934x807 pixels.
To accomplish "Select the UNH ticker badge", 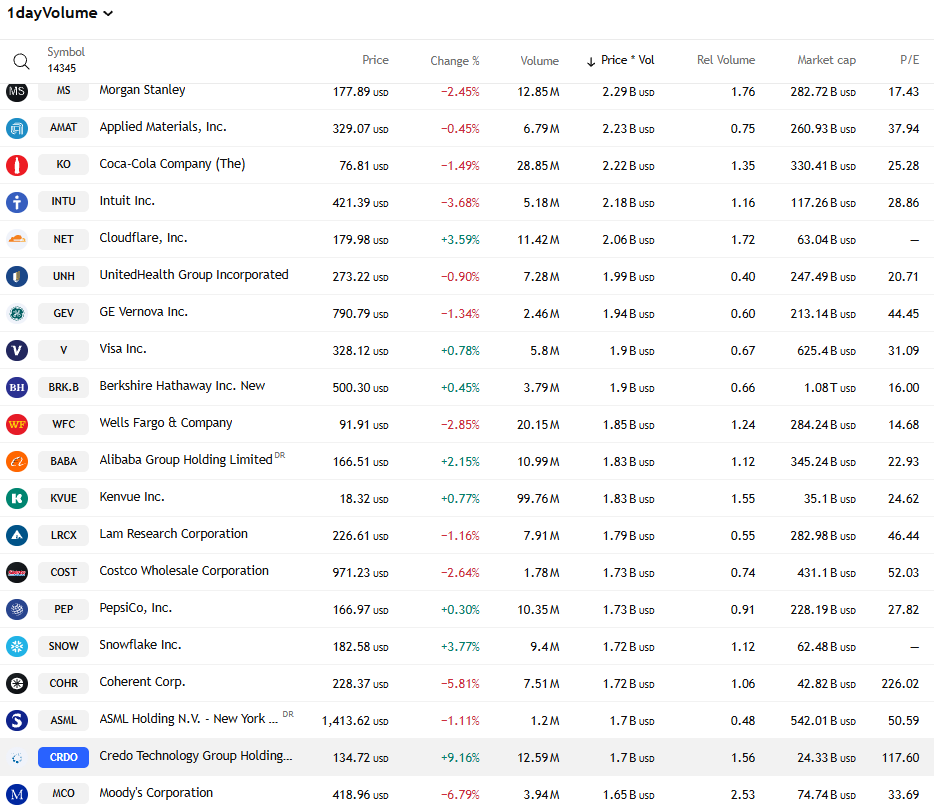I will (x=63, y=276).
